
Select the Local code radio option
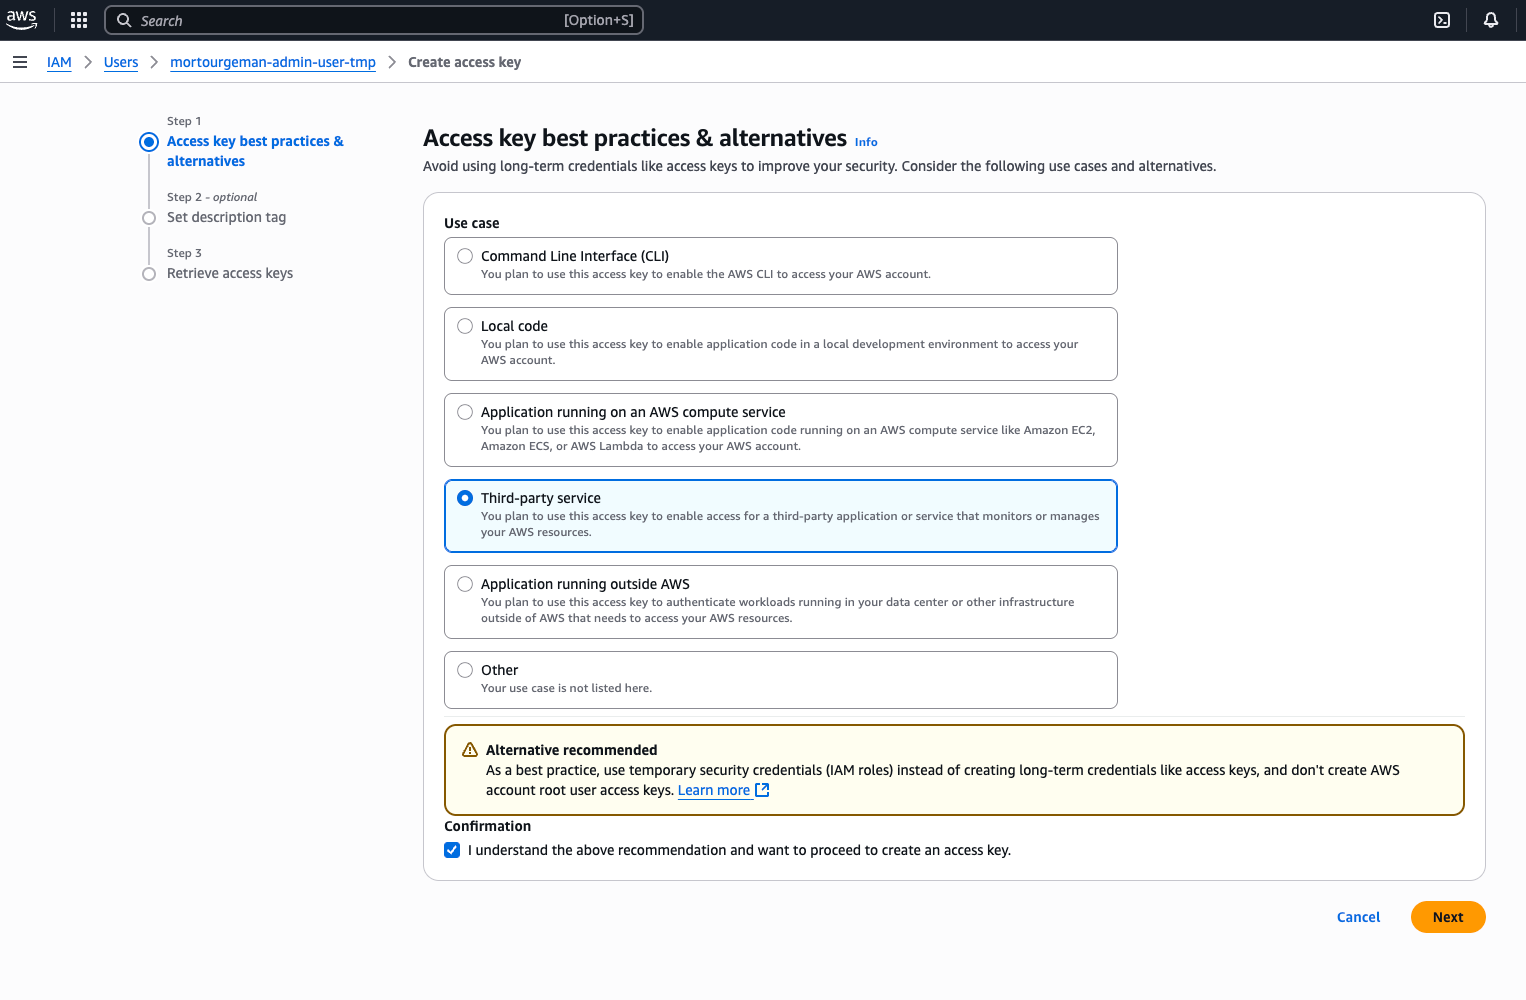[x=465, y=326]
